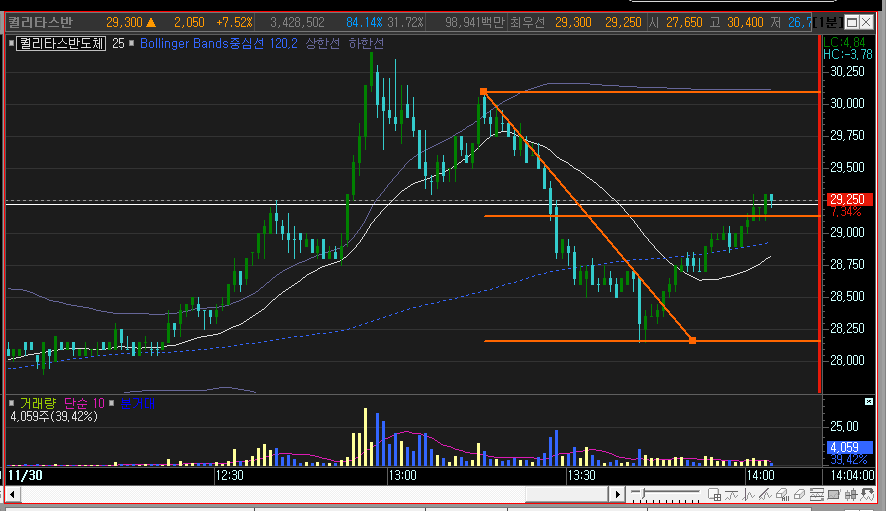
Task: Click the 28,000 price axis label
Action: click(847, 360)
